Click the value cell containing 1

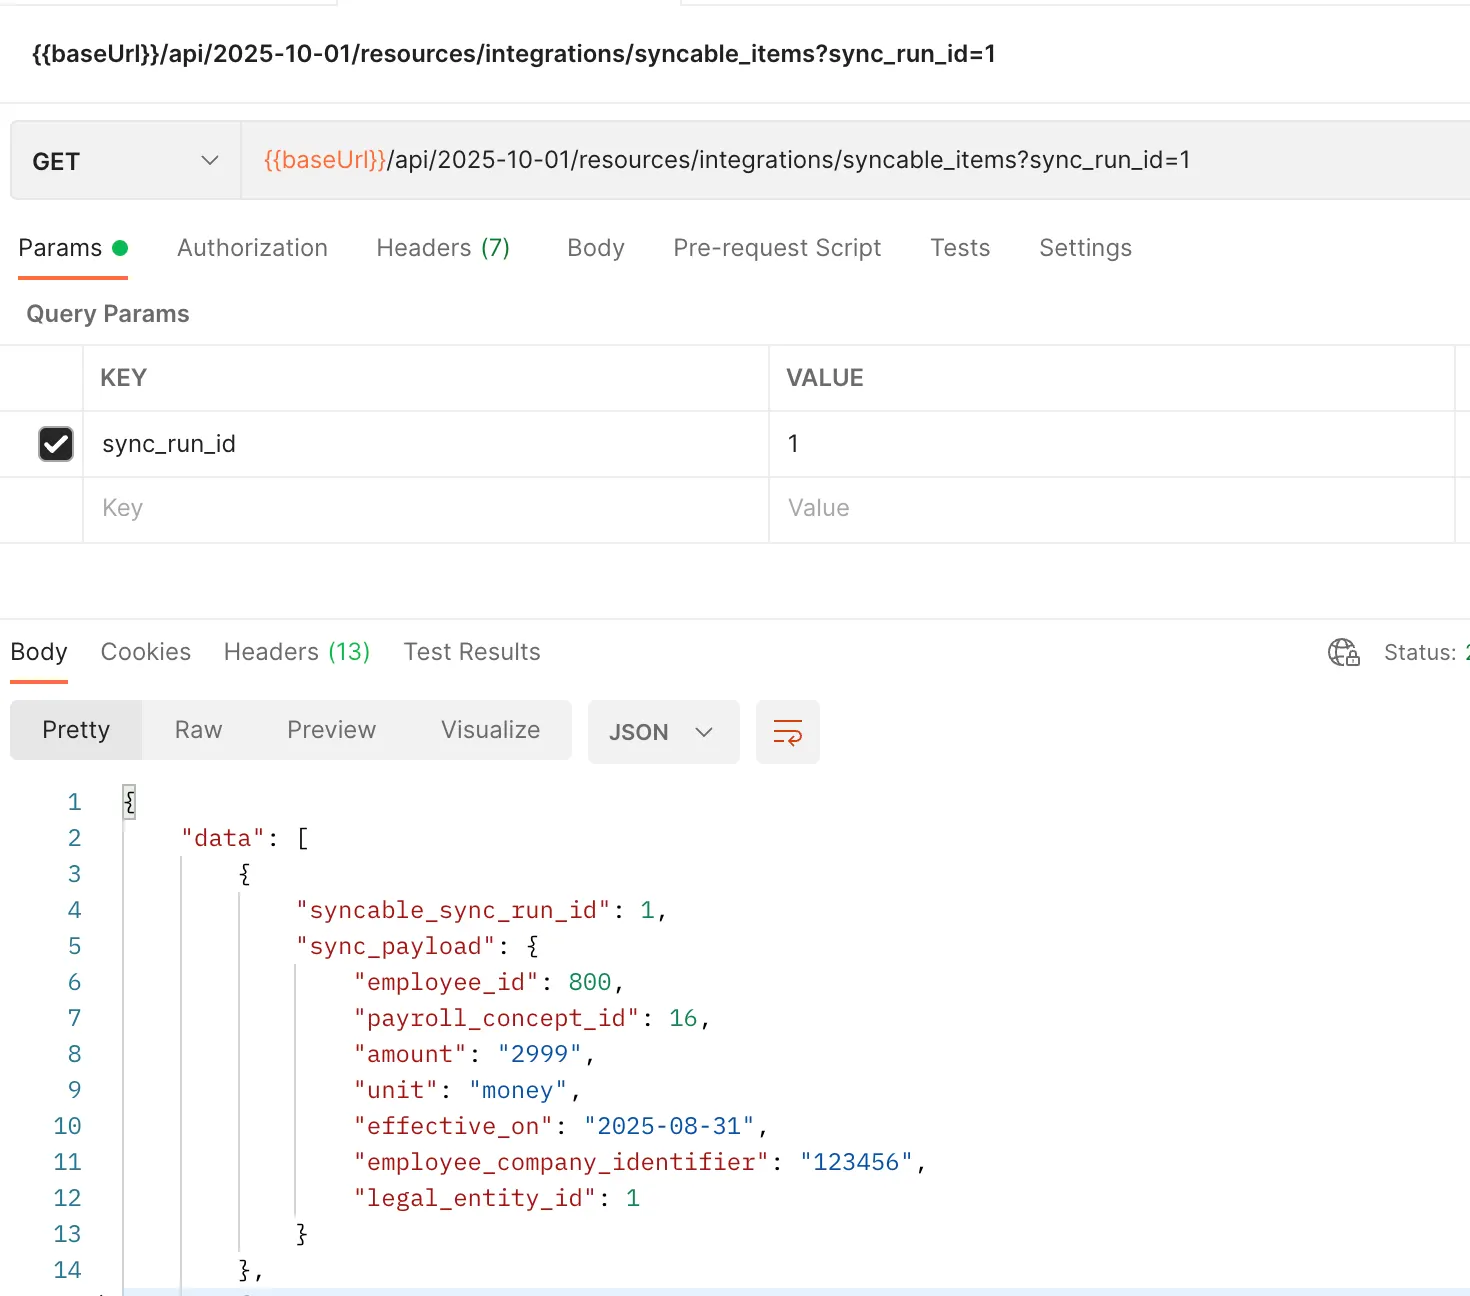(1112, 444)
